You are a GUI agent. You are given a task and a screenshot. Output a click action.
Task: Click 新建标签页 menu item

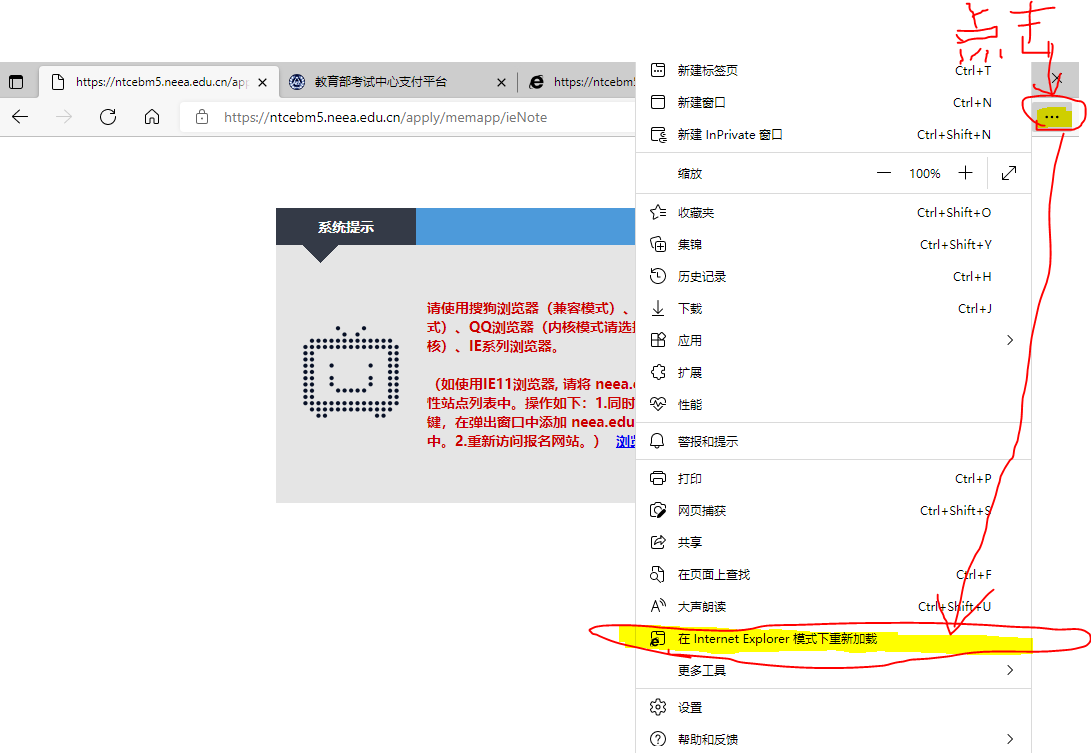click(834, 70)
